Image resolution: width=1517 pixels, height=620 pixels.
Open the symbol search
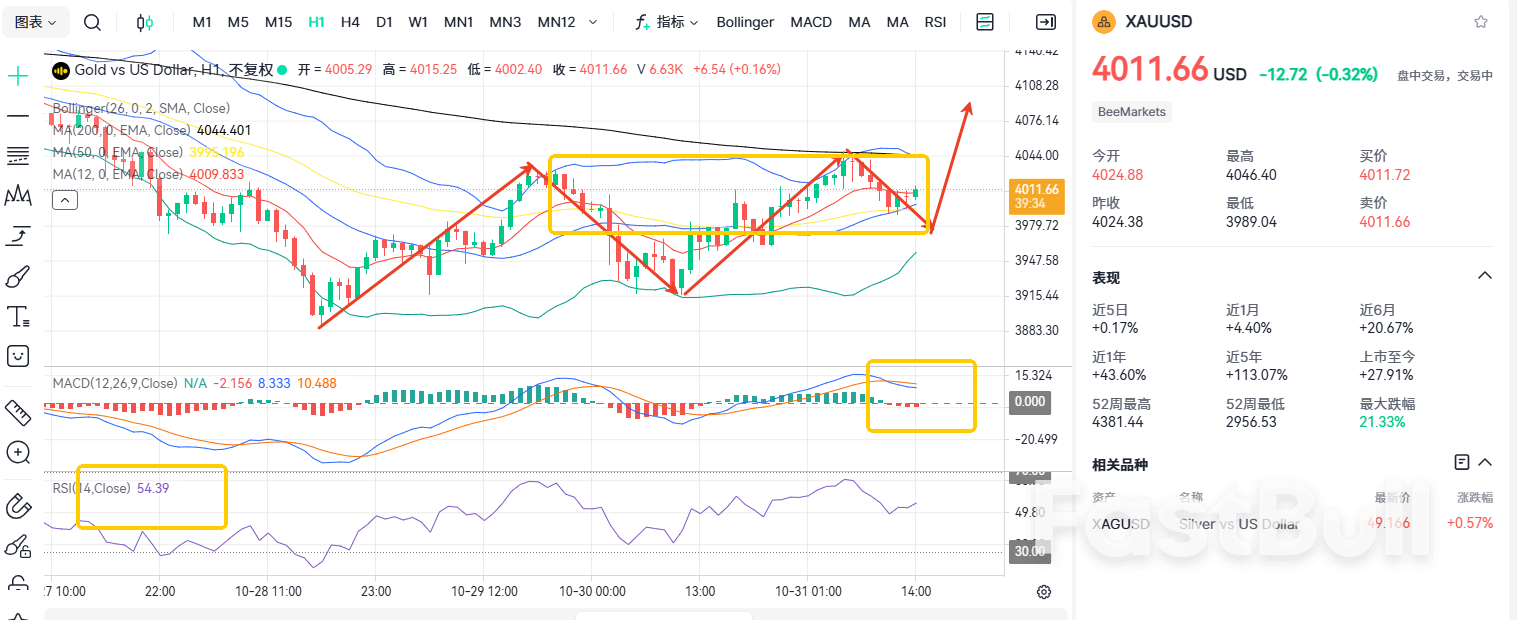[92, 22]
